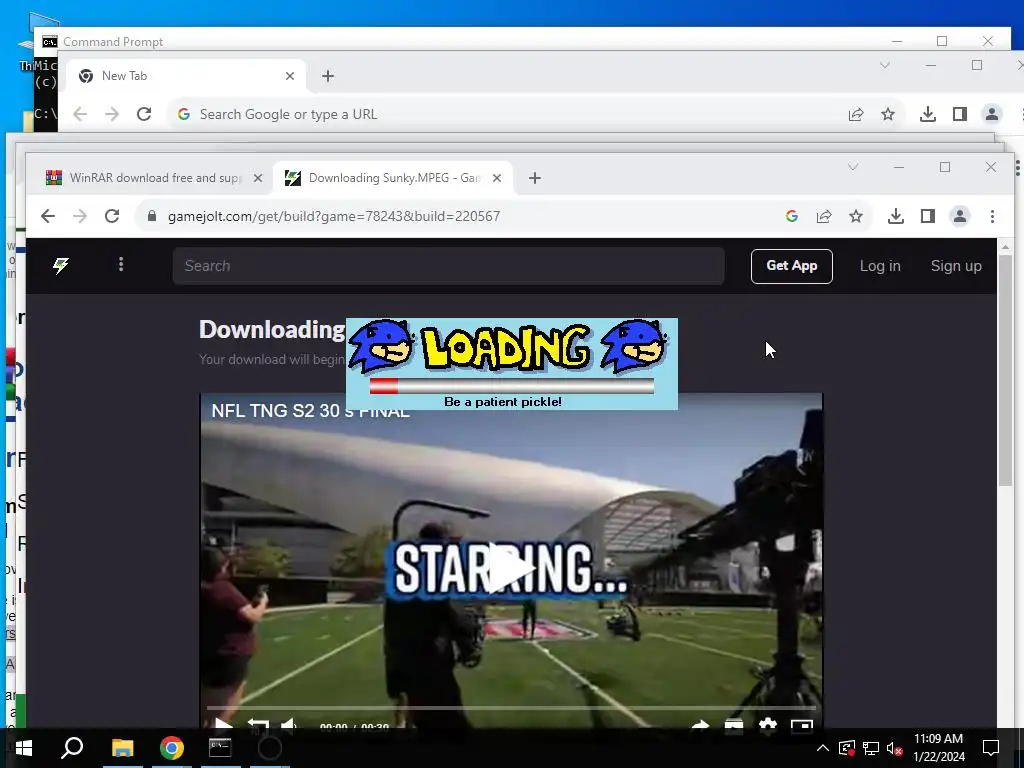Close the Downloading Sunky.MPEG tab
Viewport: 1024px width, 768px height.
tap(497, 178)
